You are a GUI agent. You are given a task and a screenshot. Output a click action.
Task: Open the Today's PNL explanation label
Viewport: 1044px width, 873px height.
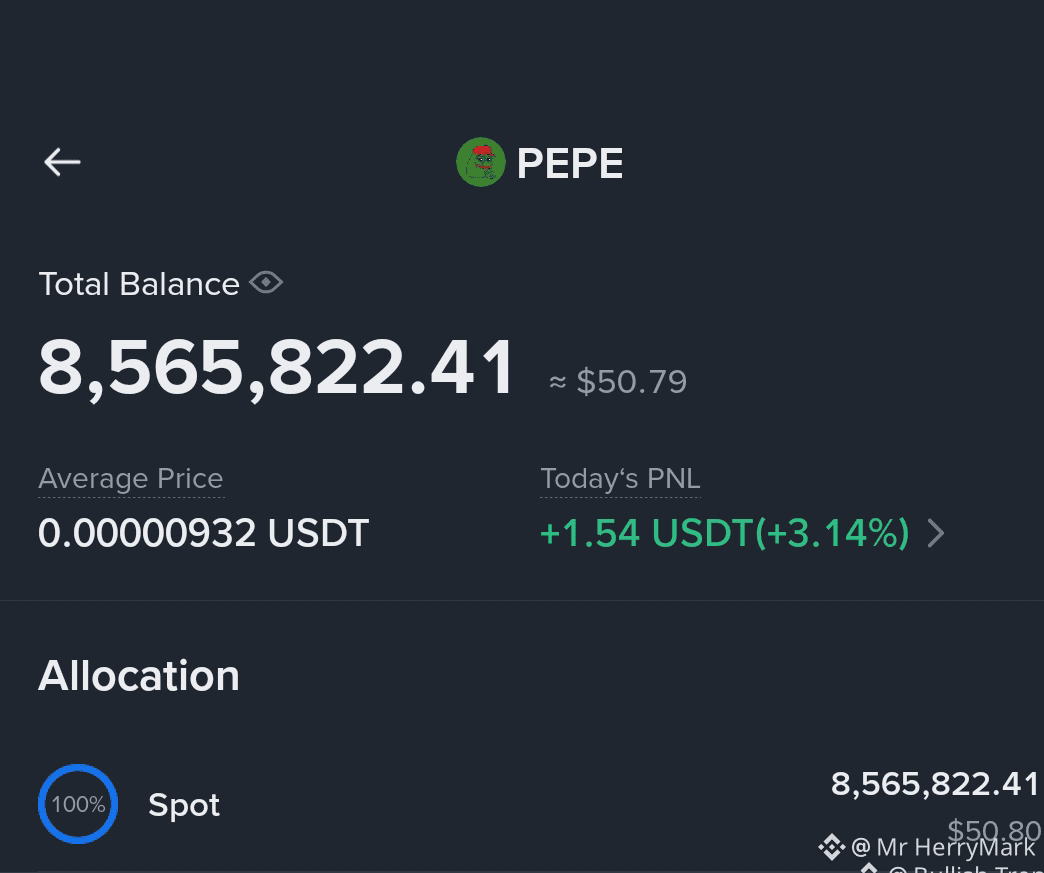click(620, 479)
